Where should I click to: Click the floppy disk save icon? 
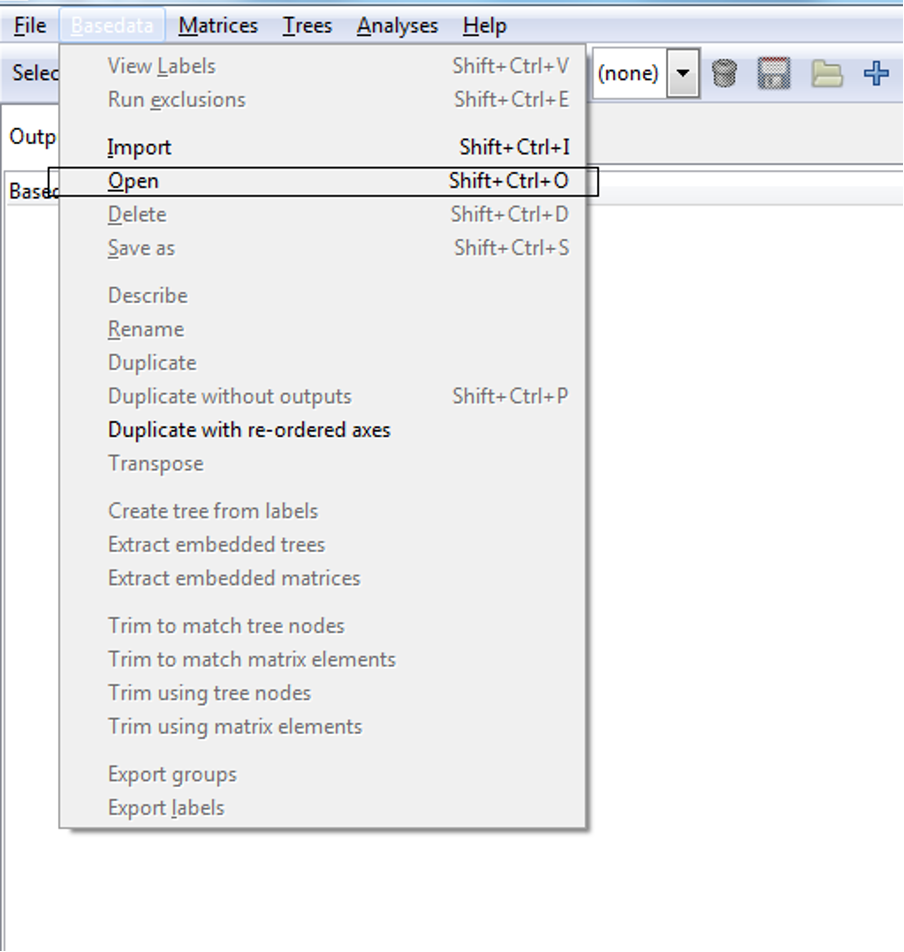click(x=774, y=74)
